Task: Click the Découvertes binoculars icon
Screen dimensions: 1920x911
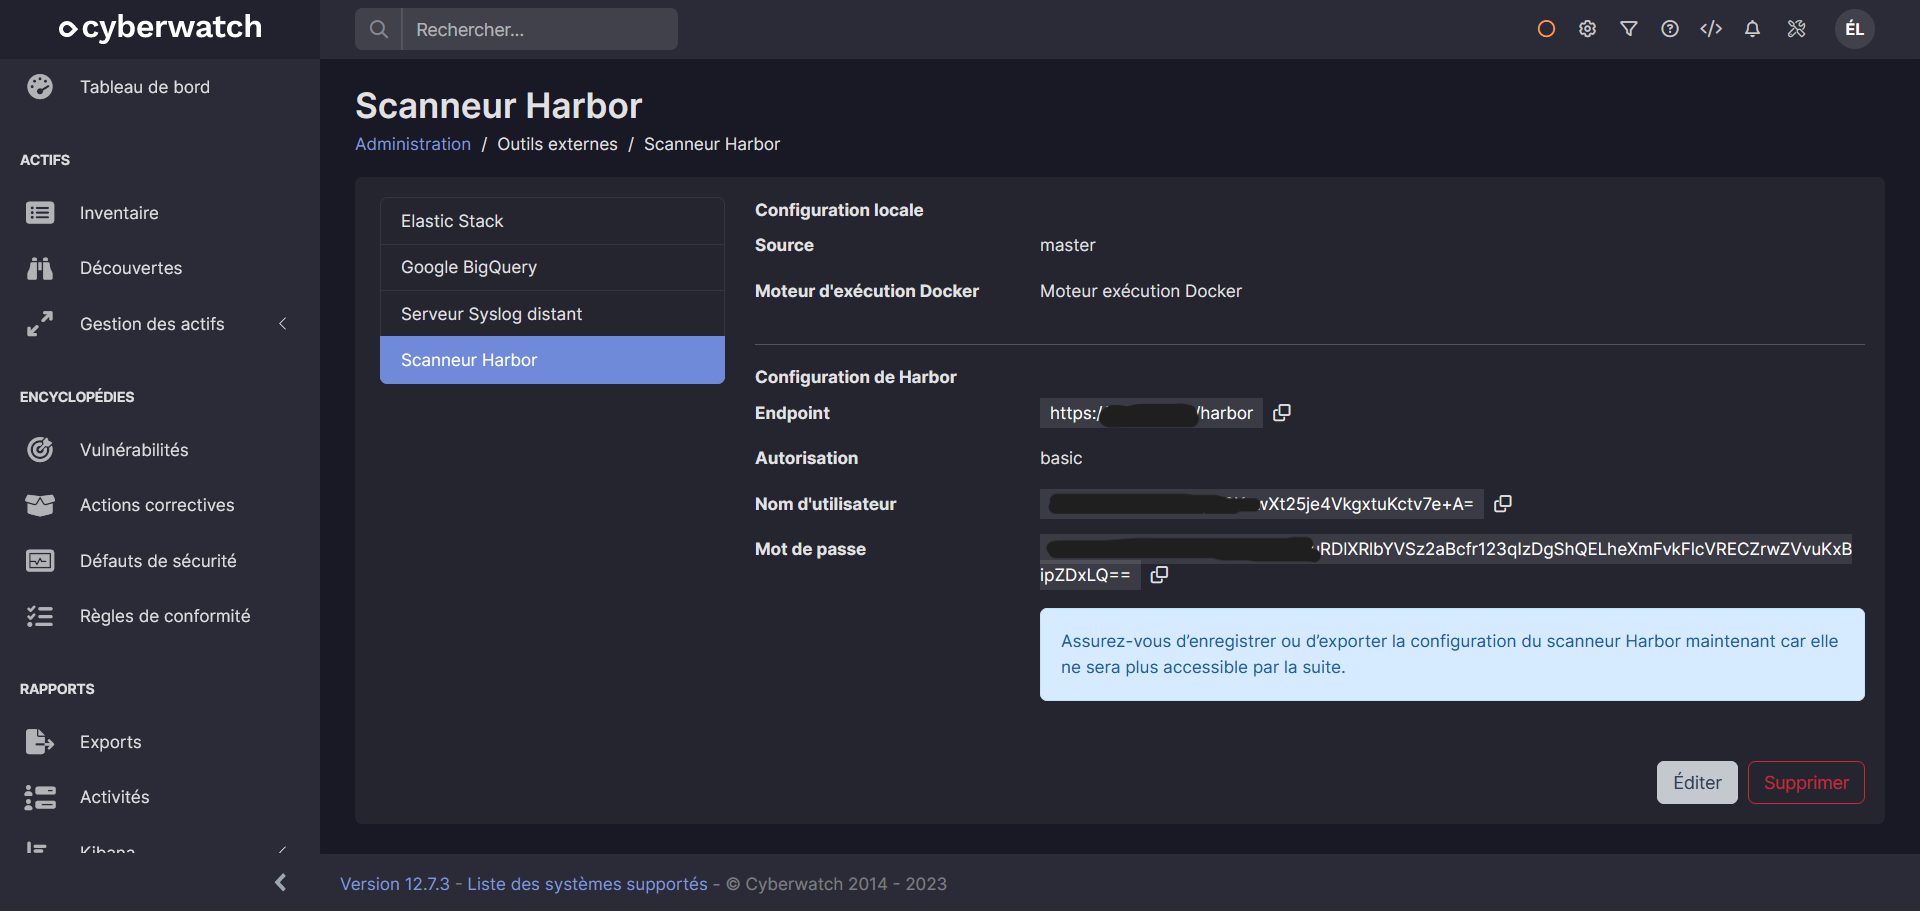Action: (40, 268)
